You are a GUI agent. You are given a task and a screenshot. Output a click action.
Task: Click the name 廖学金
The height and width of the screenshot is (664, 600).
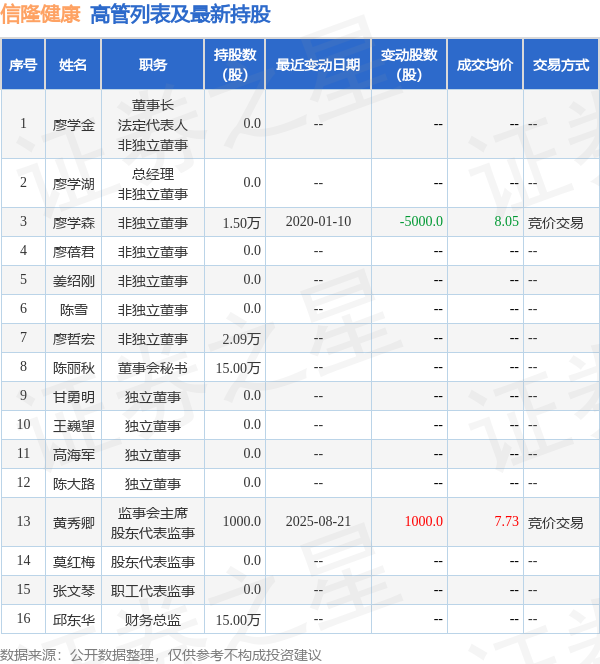pos(73,125)
